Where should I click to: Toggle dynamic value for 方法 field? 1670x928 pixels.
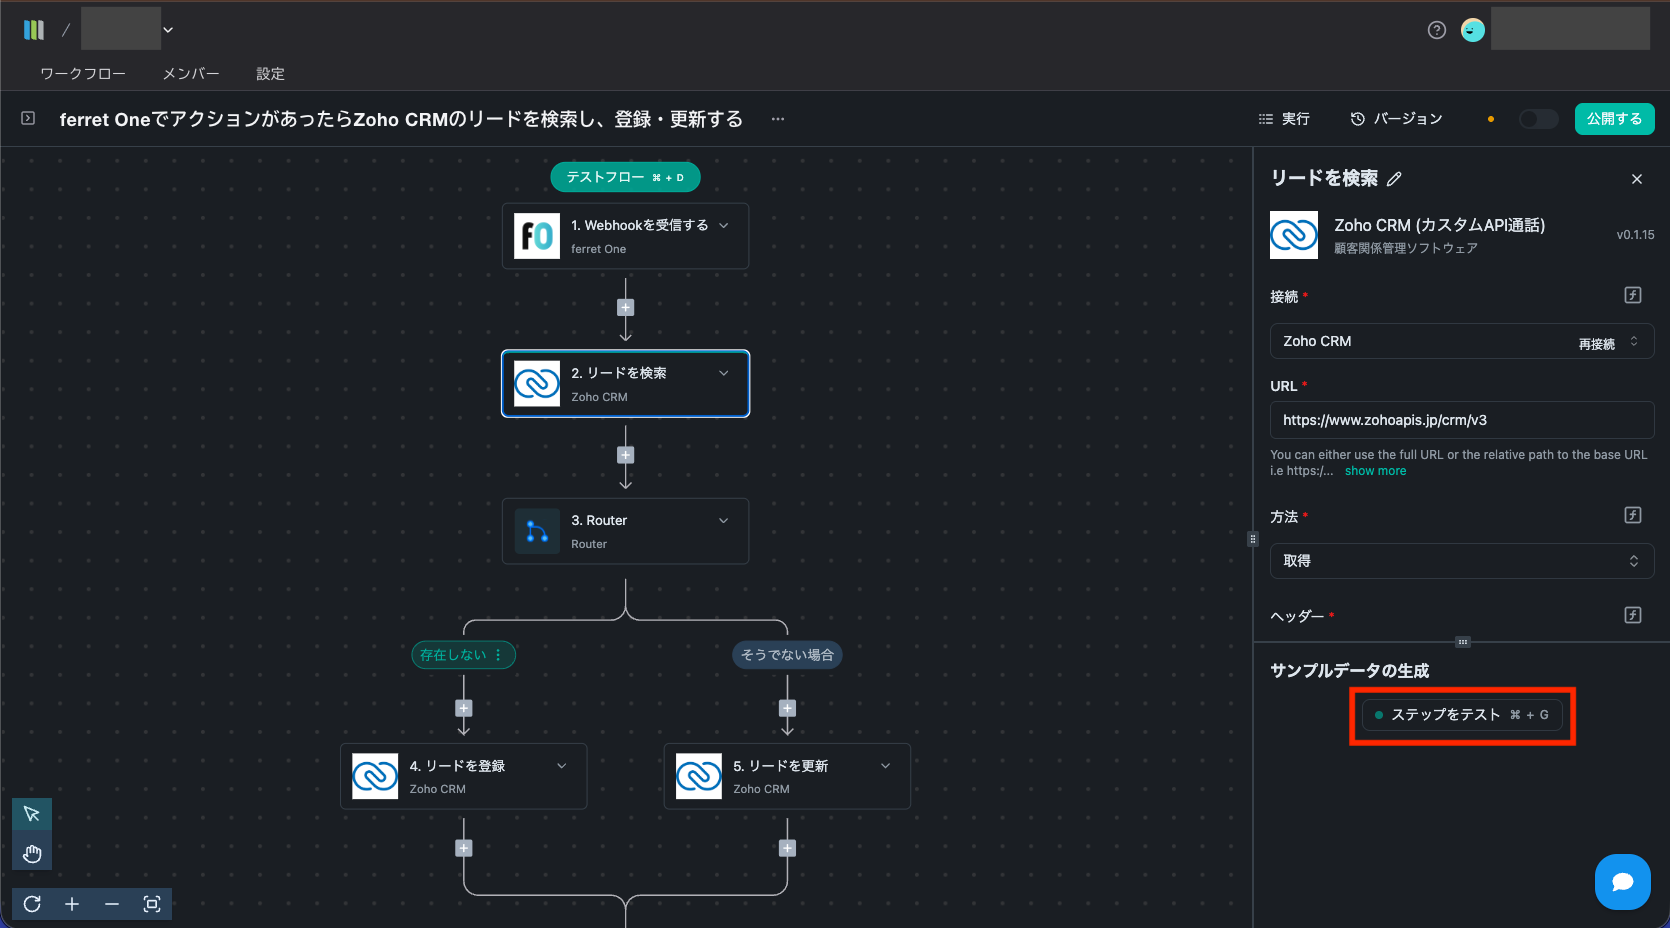click(1632, 515)
